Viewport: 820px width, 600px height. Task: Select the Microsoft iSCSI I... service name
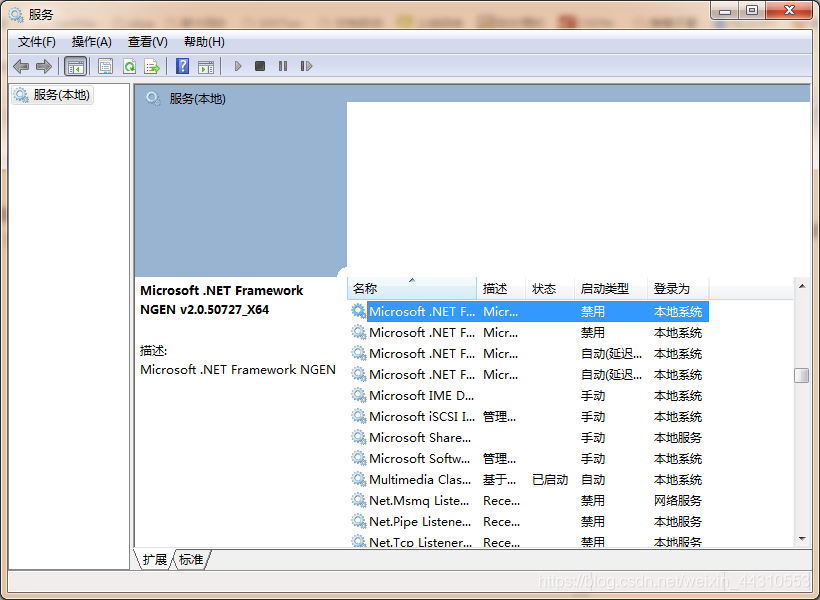pos(422,416)
